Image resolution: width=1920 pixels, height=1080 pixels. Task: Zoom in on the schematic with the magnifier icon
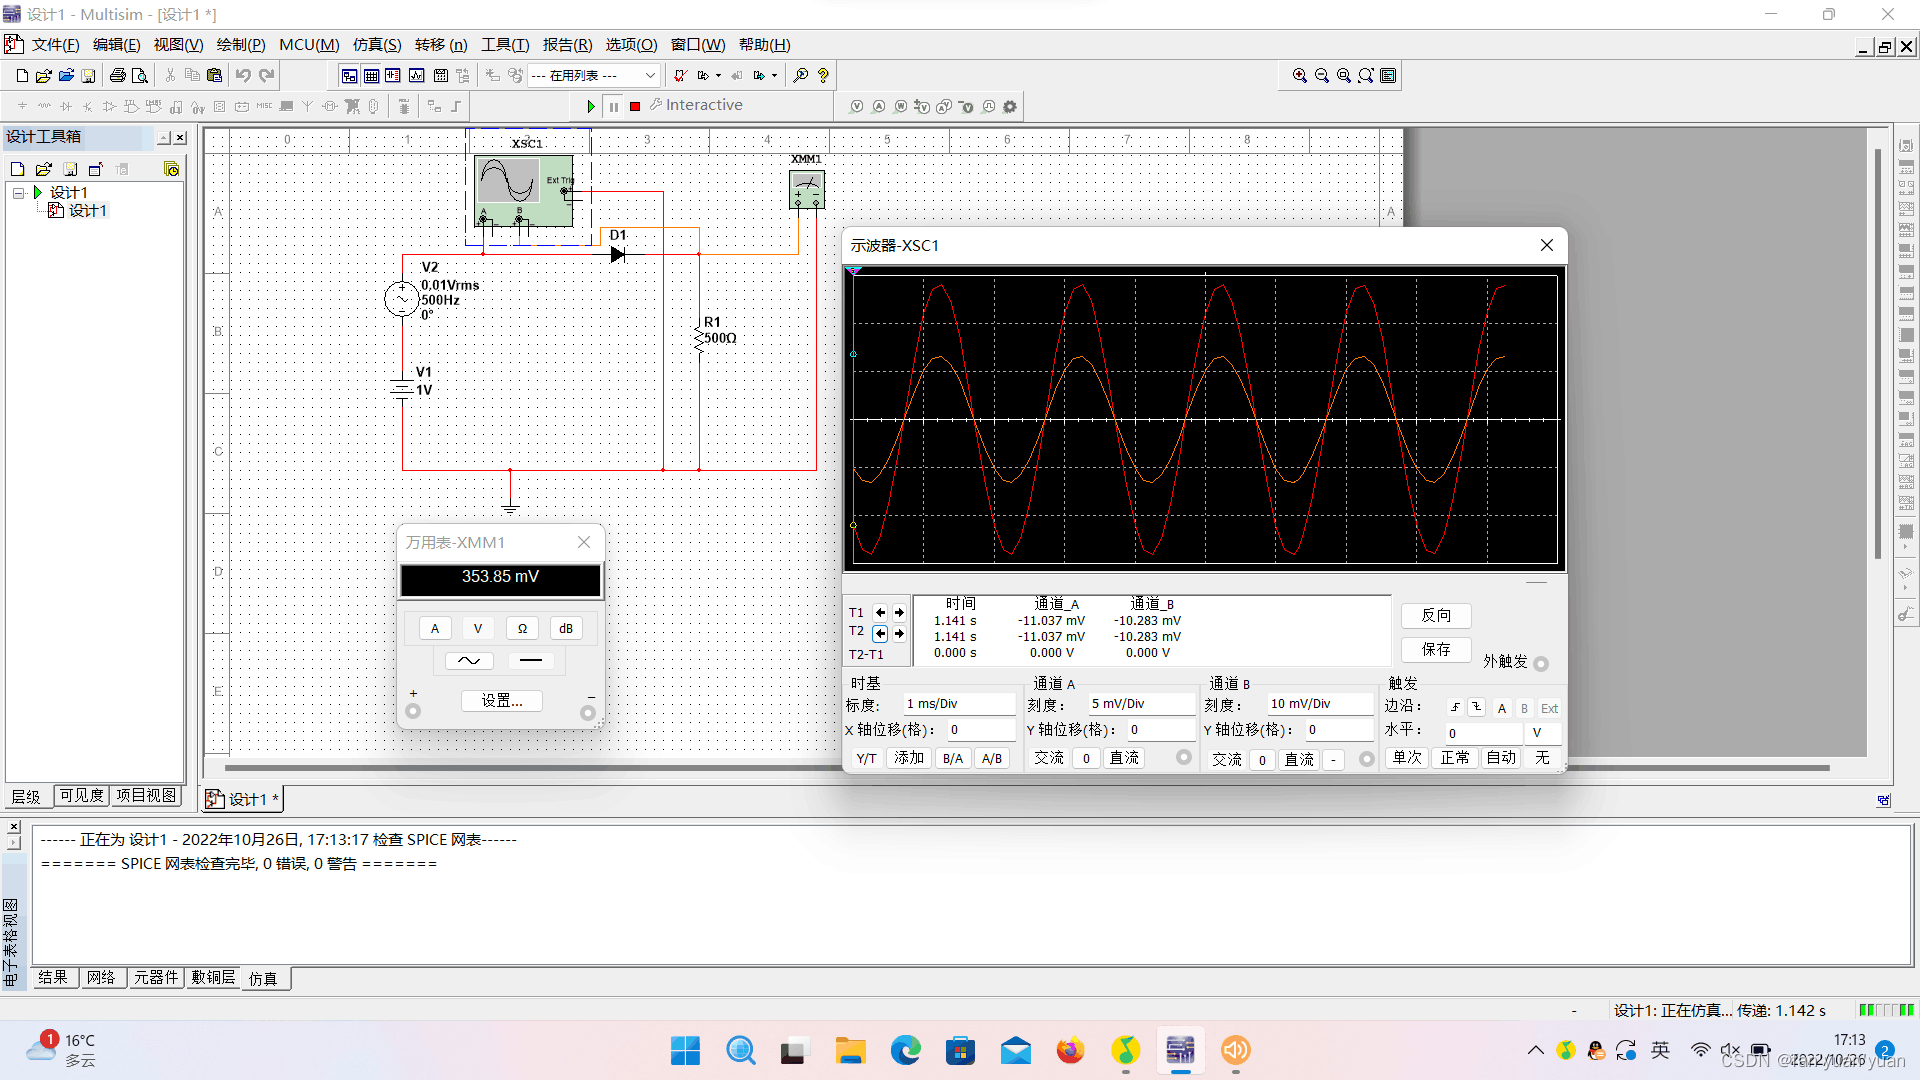pyautogui.click(x=1300, y=75)
